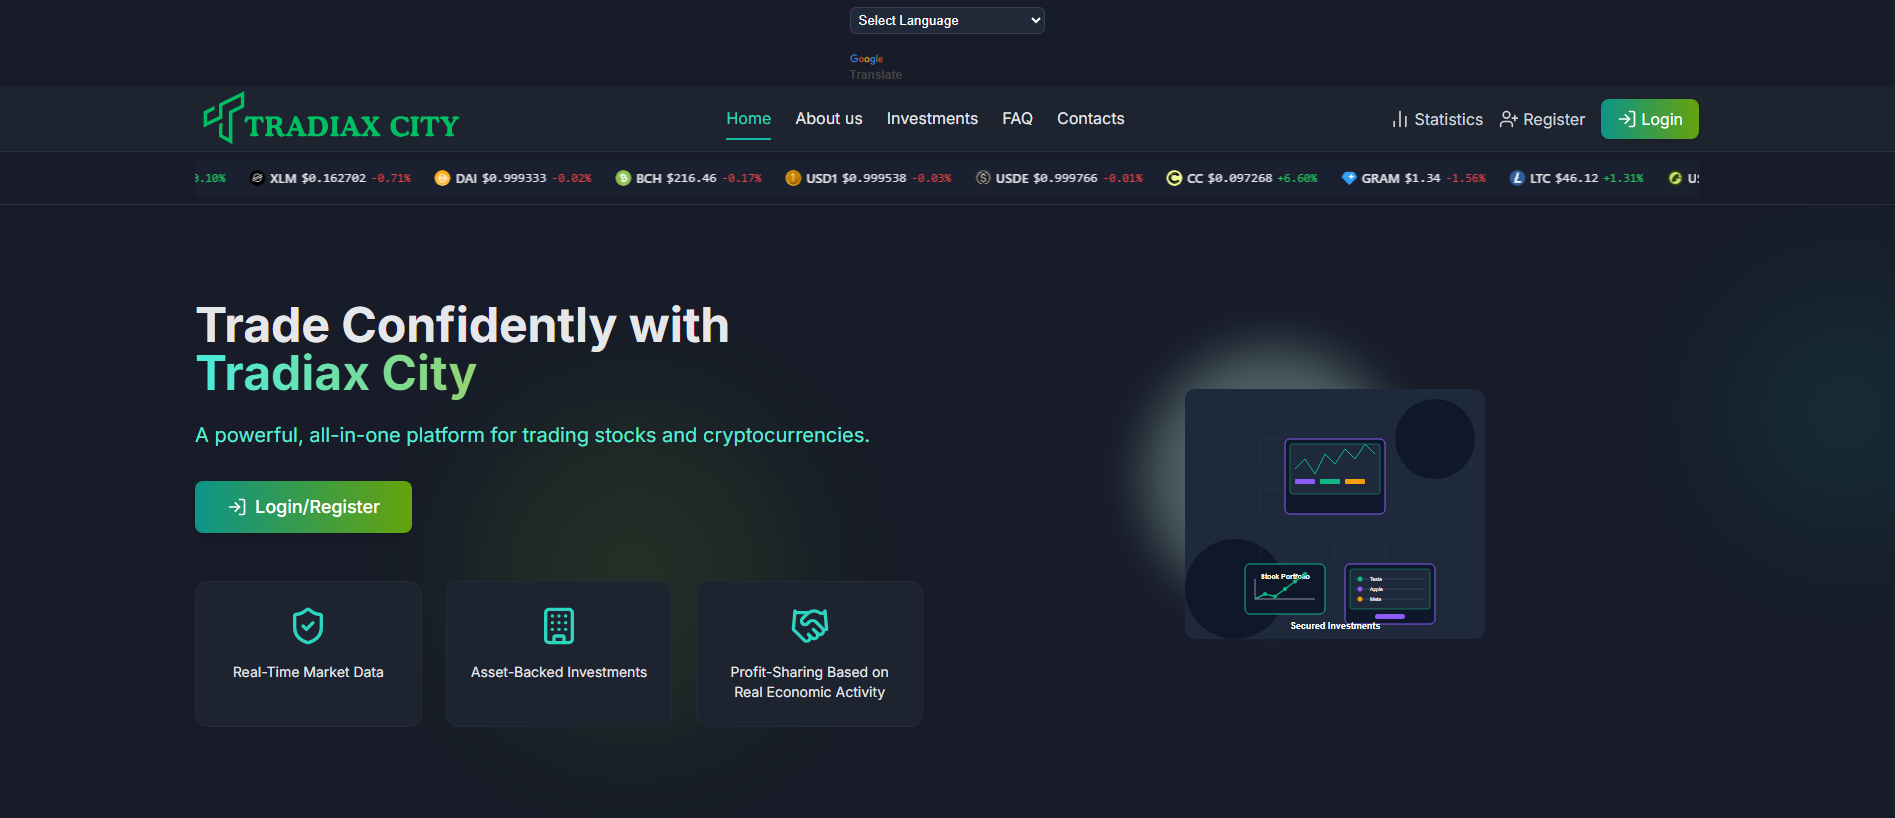Open the Contacts nav item
The width and height of the screenshot is (1895, 818).
[1091, 118]
